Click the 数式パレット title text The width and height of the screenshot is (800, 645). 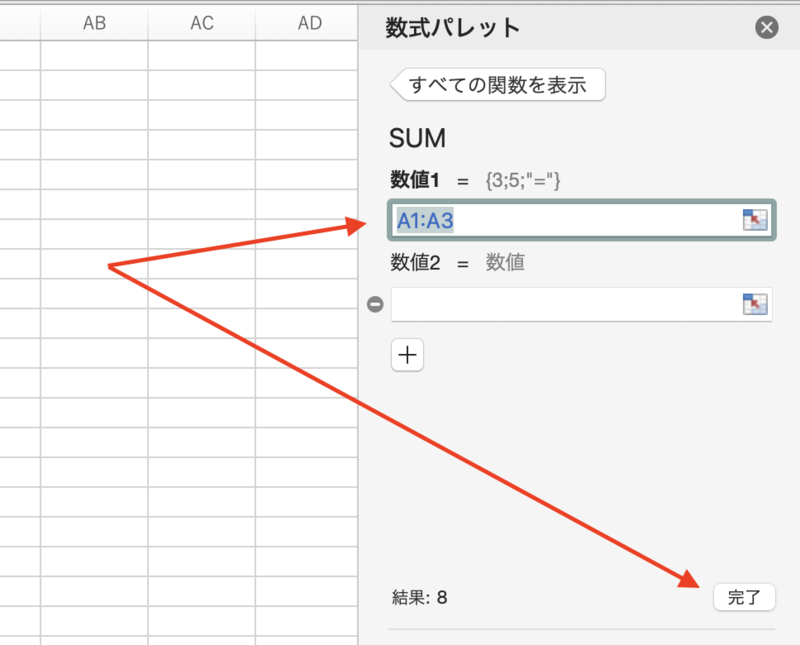click(453, 28)
